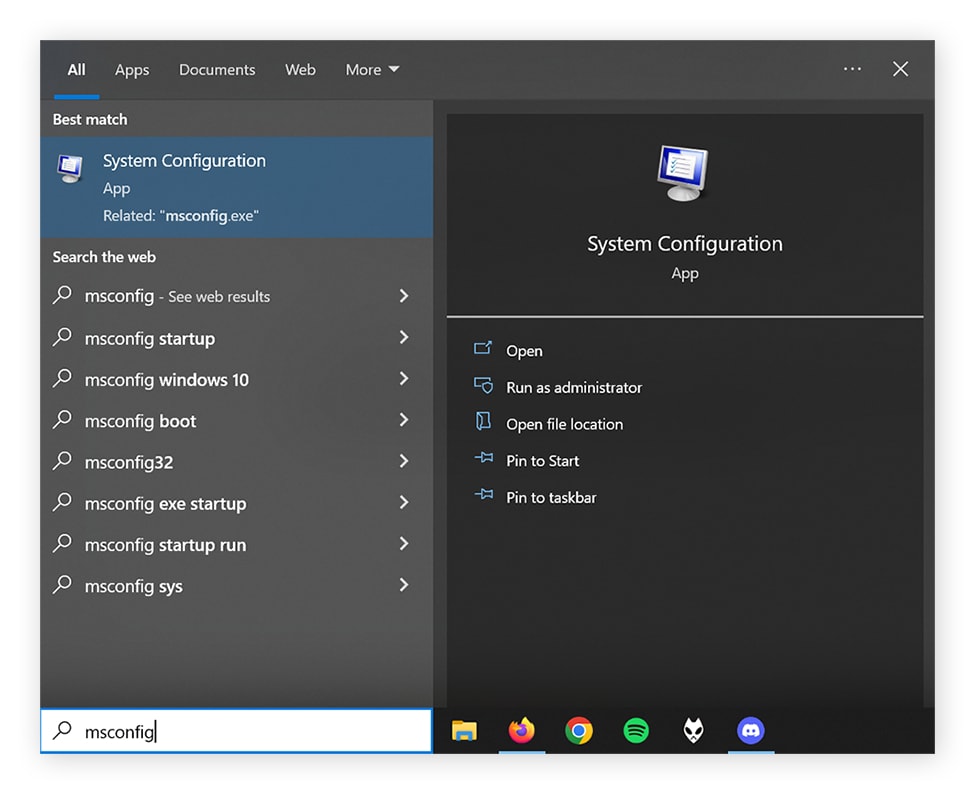
Task: Expand the msconfig startup run chevron
Action: [x=404, y=544]
